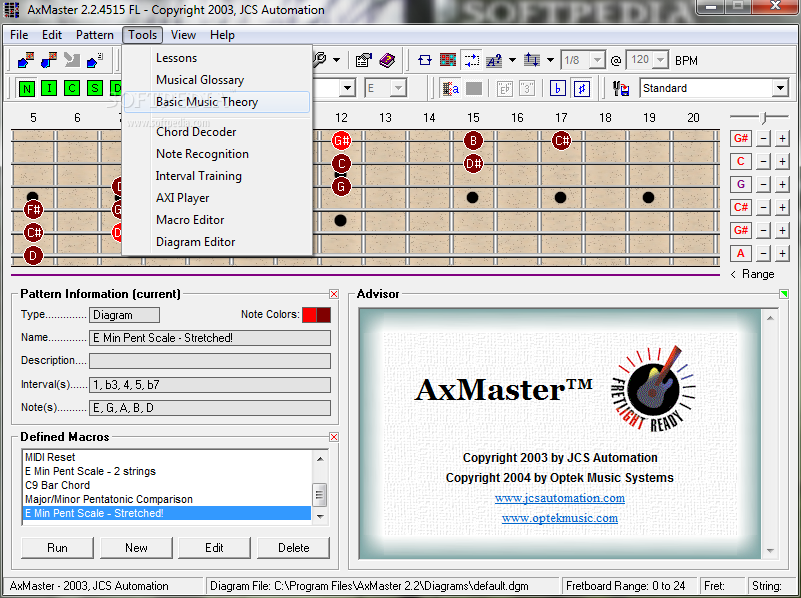Toggle the green C display button
801x598 pixels.
click(x=72, y=89)
